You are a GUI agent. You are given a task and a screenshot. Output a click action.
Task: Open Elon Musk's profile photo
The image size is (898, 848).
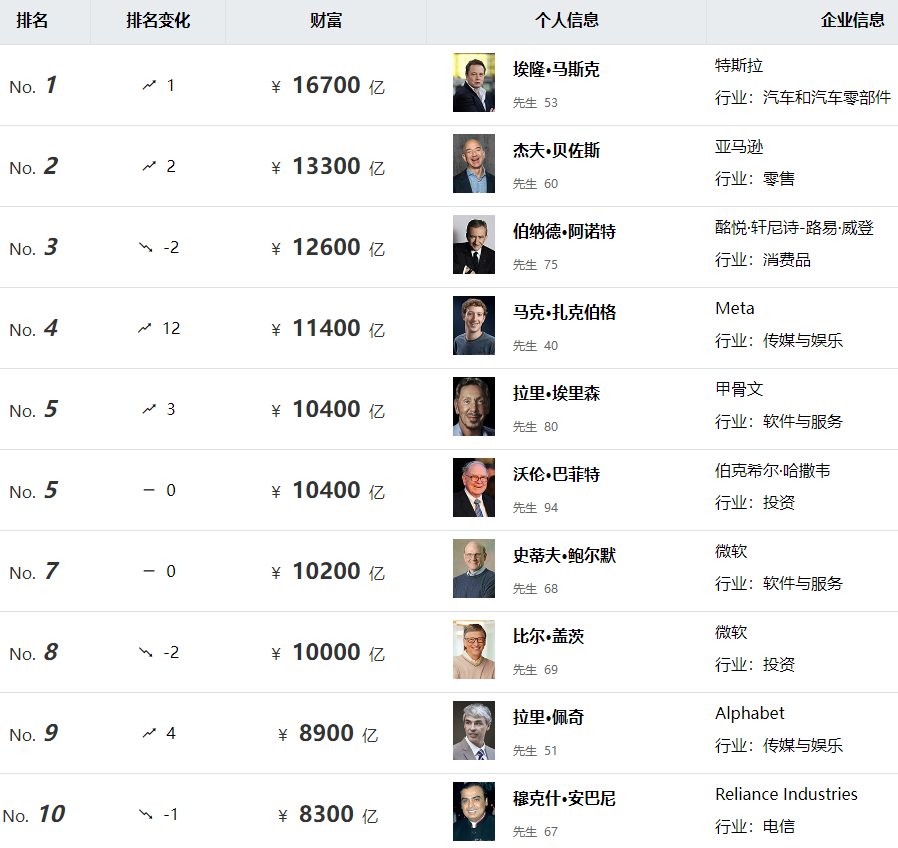(x=473, y=83)
